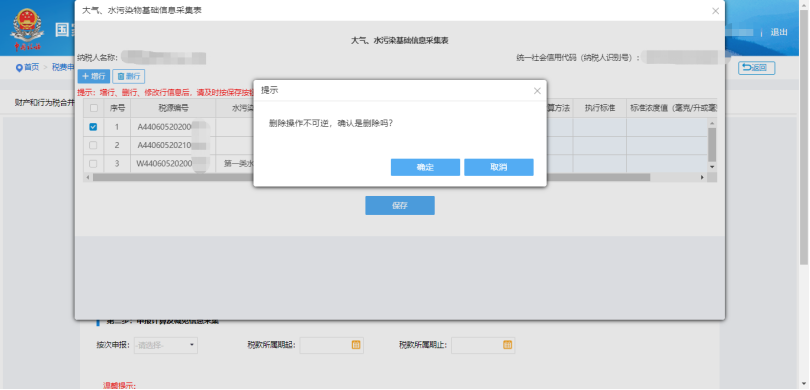Click the table scroll left arrow

tap(87, 177)
